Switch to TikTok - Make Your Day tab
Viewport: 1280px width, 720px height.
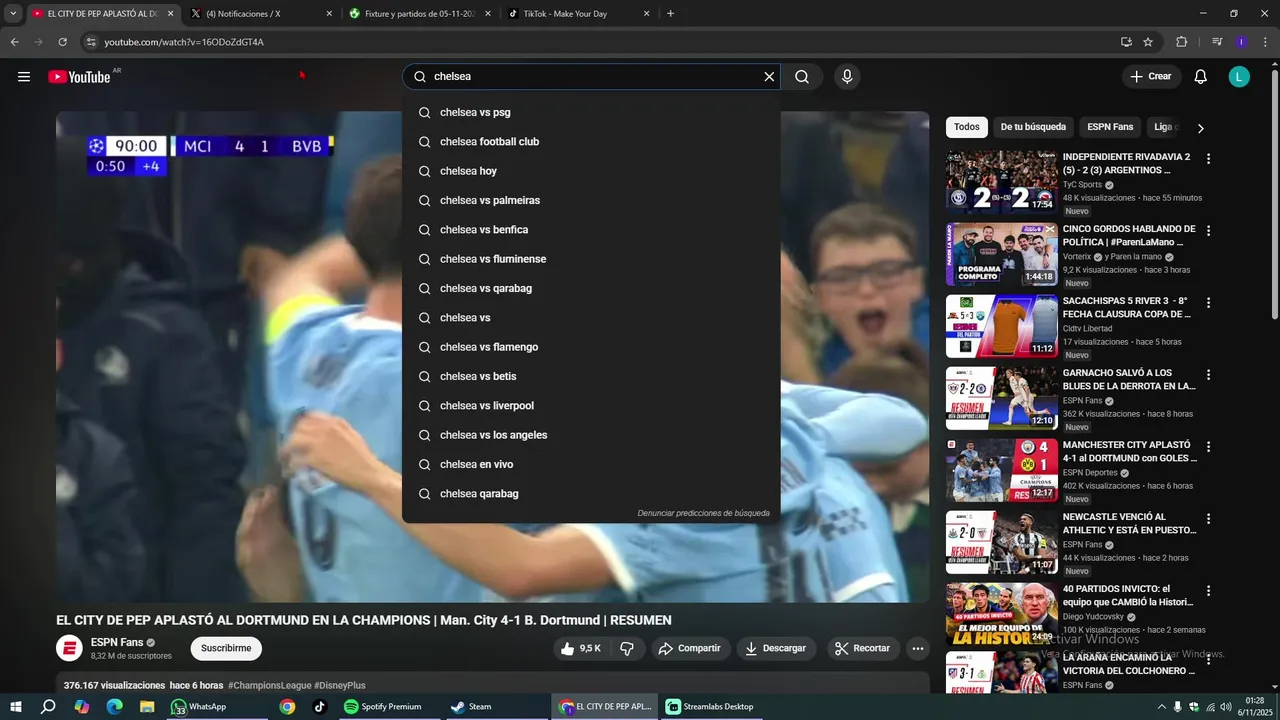click(x=577, y=14)
